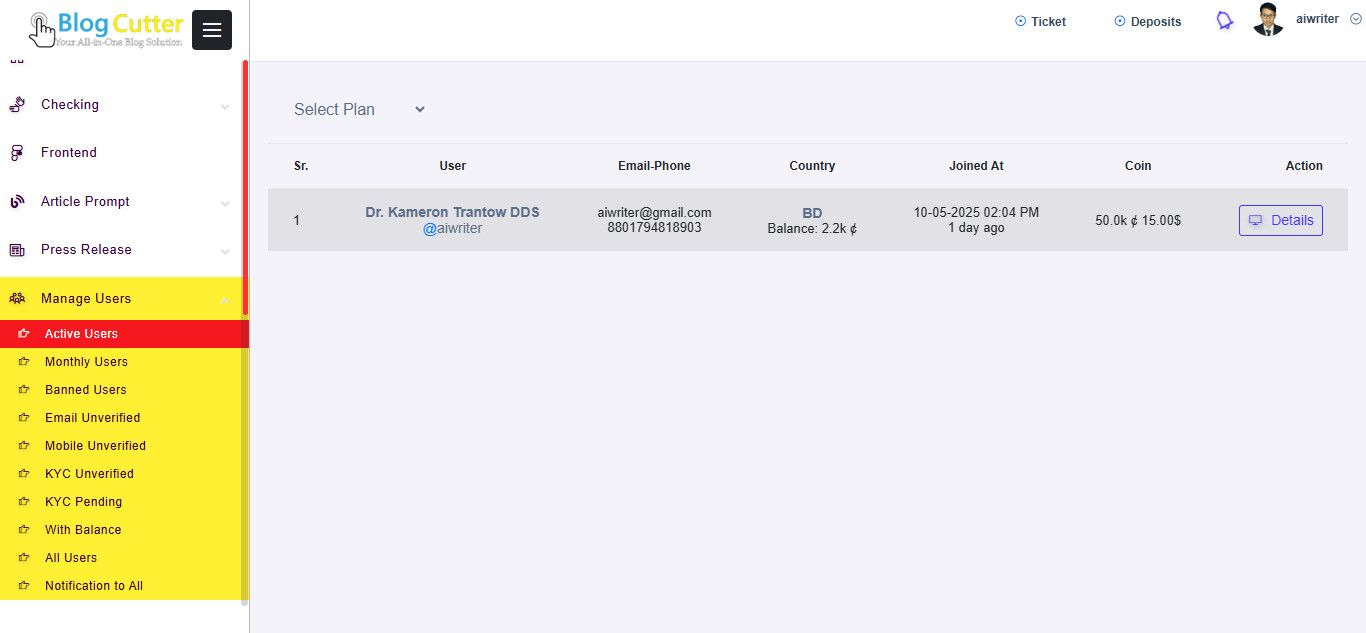Click the Checking sidebar icon
This screenshot has width=1366, height=633.
[x=17, y=104]
